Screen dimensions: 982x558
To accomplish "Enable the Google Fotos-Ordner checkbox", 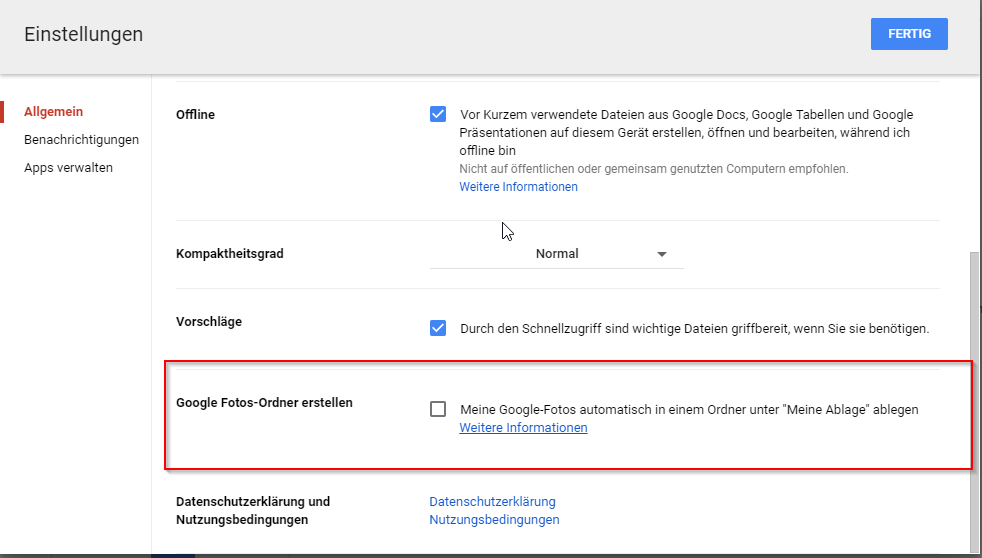I will tap(438, 409).
